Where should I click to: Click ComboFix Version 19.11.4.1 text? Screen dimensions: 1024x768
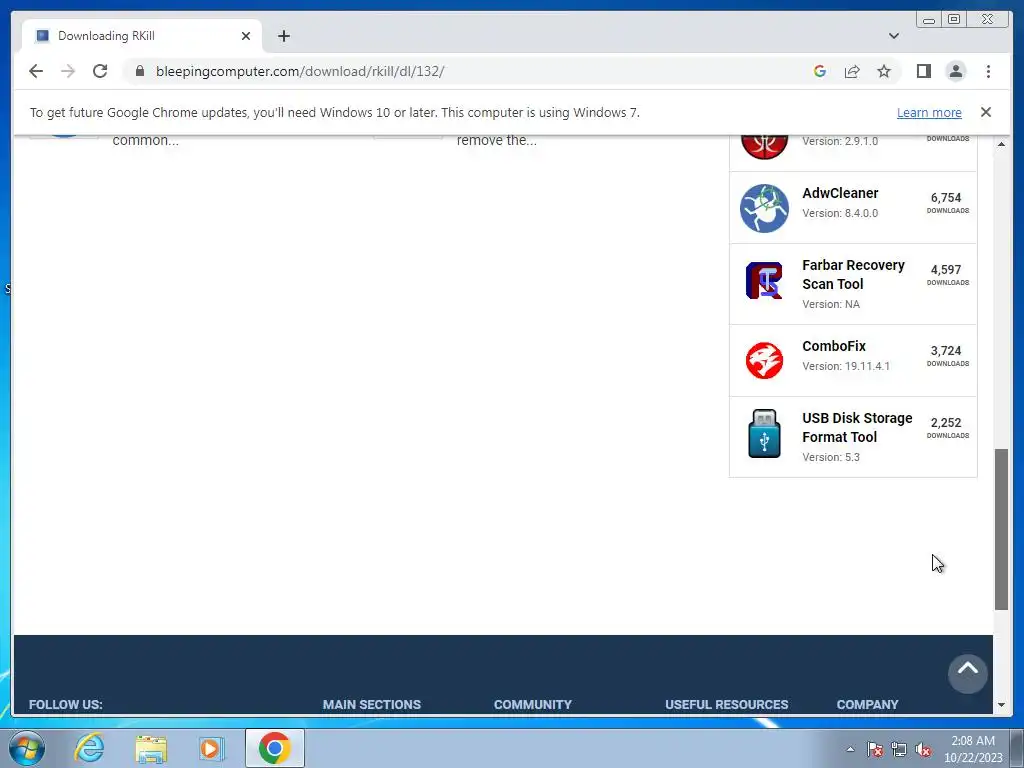(846, 366)
